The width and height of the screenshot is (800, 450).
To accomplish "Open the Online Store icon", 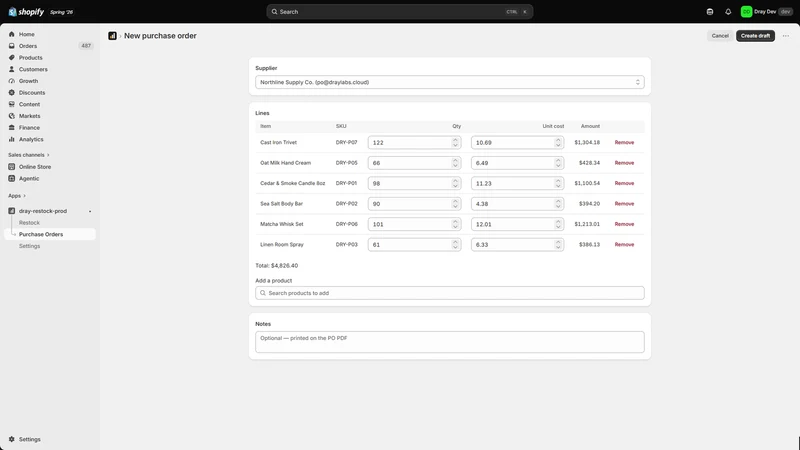I will tap(12, 167).
